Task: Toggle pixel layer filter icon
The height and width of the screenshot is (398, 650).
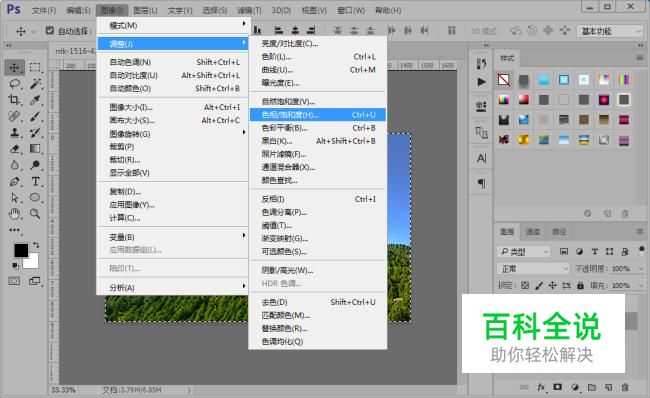Action: click(564, 251)
